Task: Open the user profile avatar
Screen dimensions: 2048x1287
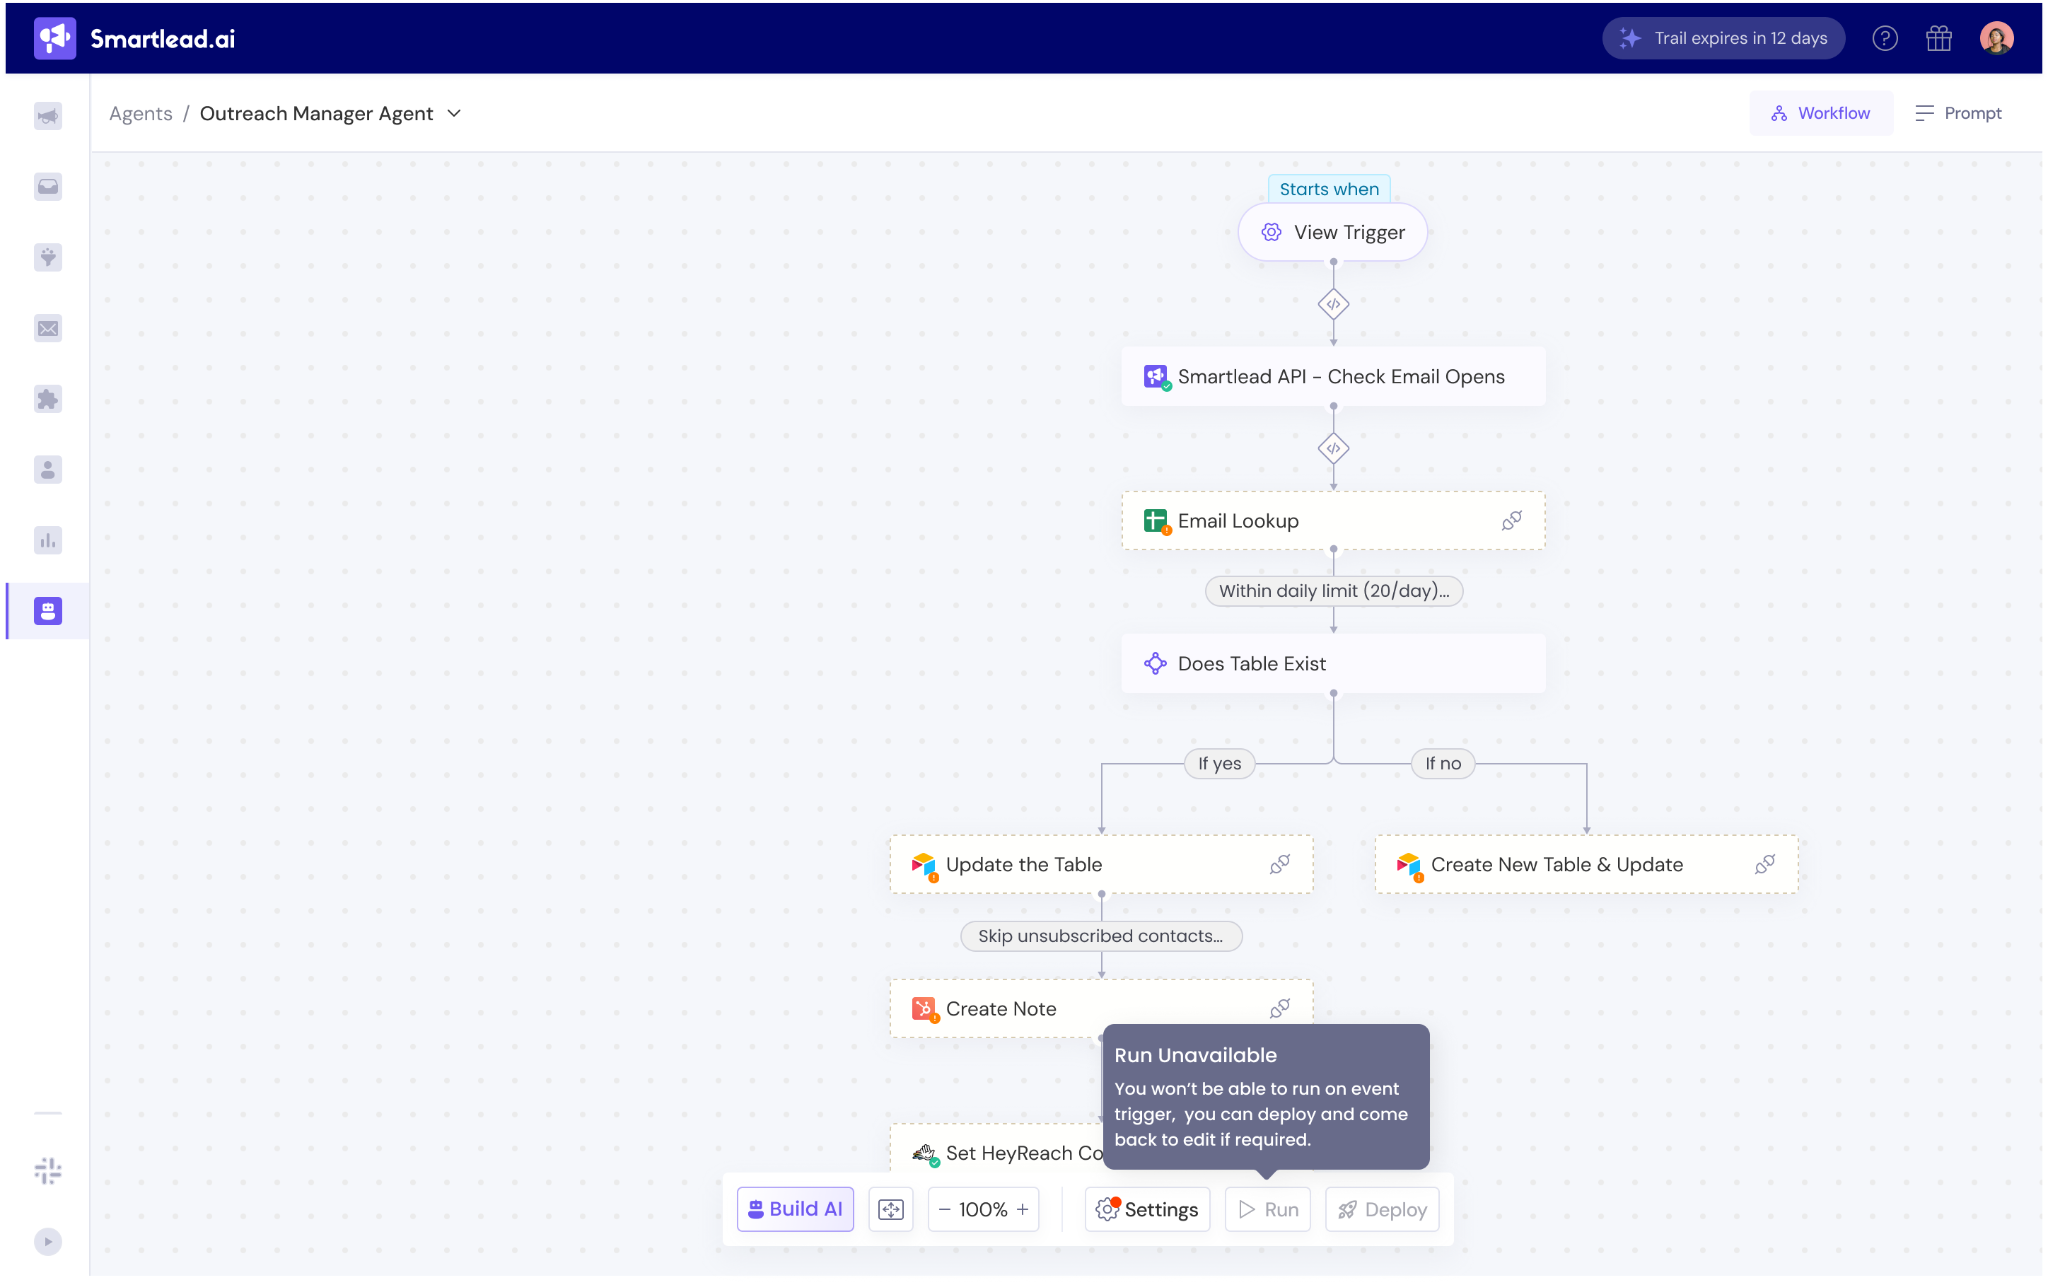Action: 1996,38
